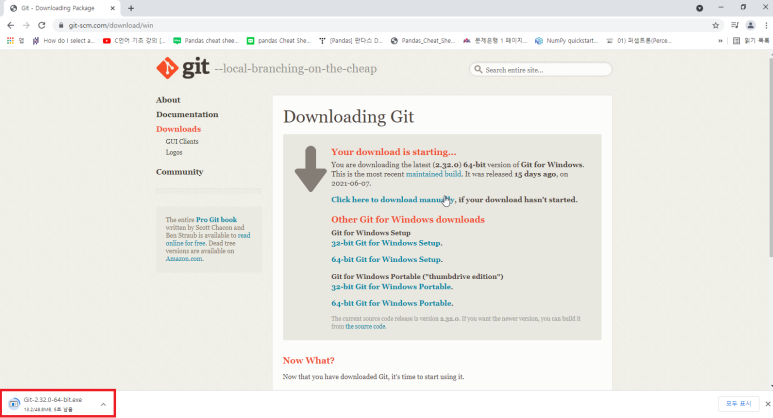The image size is (773, 418).
Task: Follow 'read online for free' link
Action: pyautogui.click(x=208, y=239)
